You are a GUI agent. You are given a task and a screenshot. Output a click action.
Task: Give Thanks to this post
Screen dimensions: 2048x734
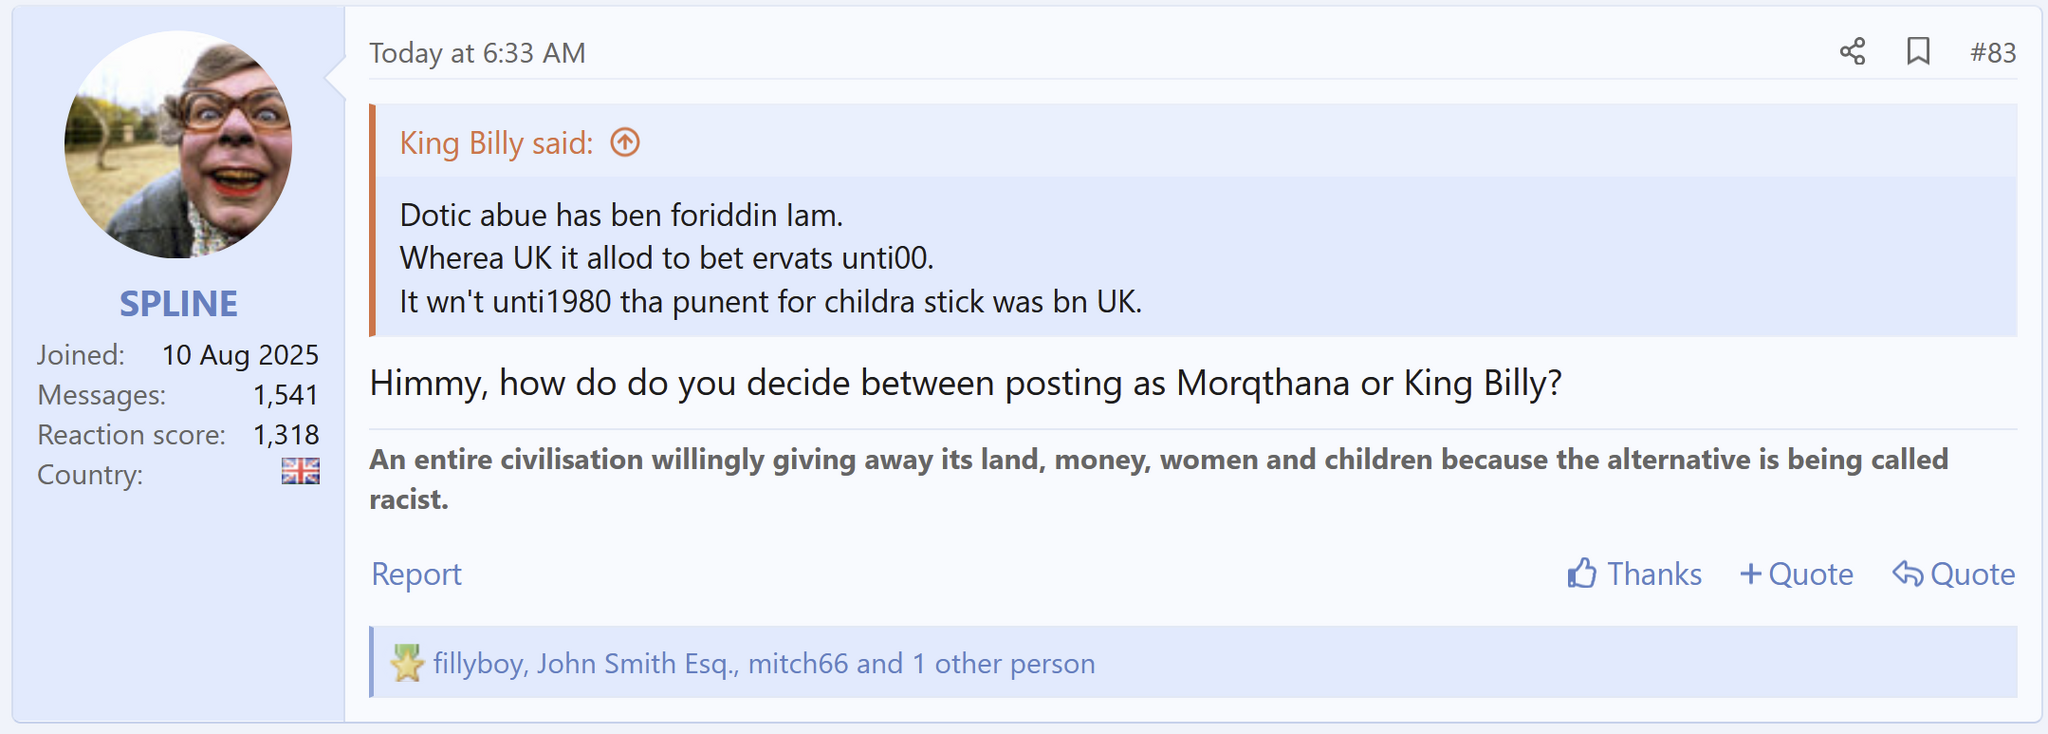point(1653,574)
